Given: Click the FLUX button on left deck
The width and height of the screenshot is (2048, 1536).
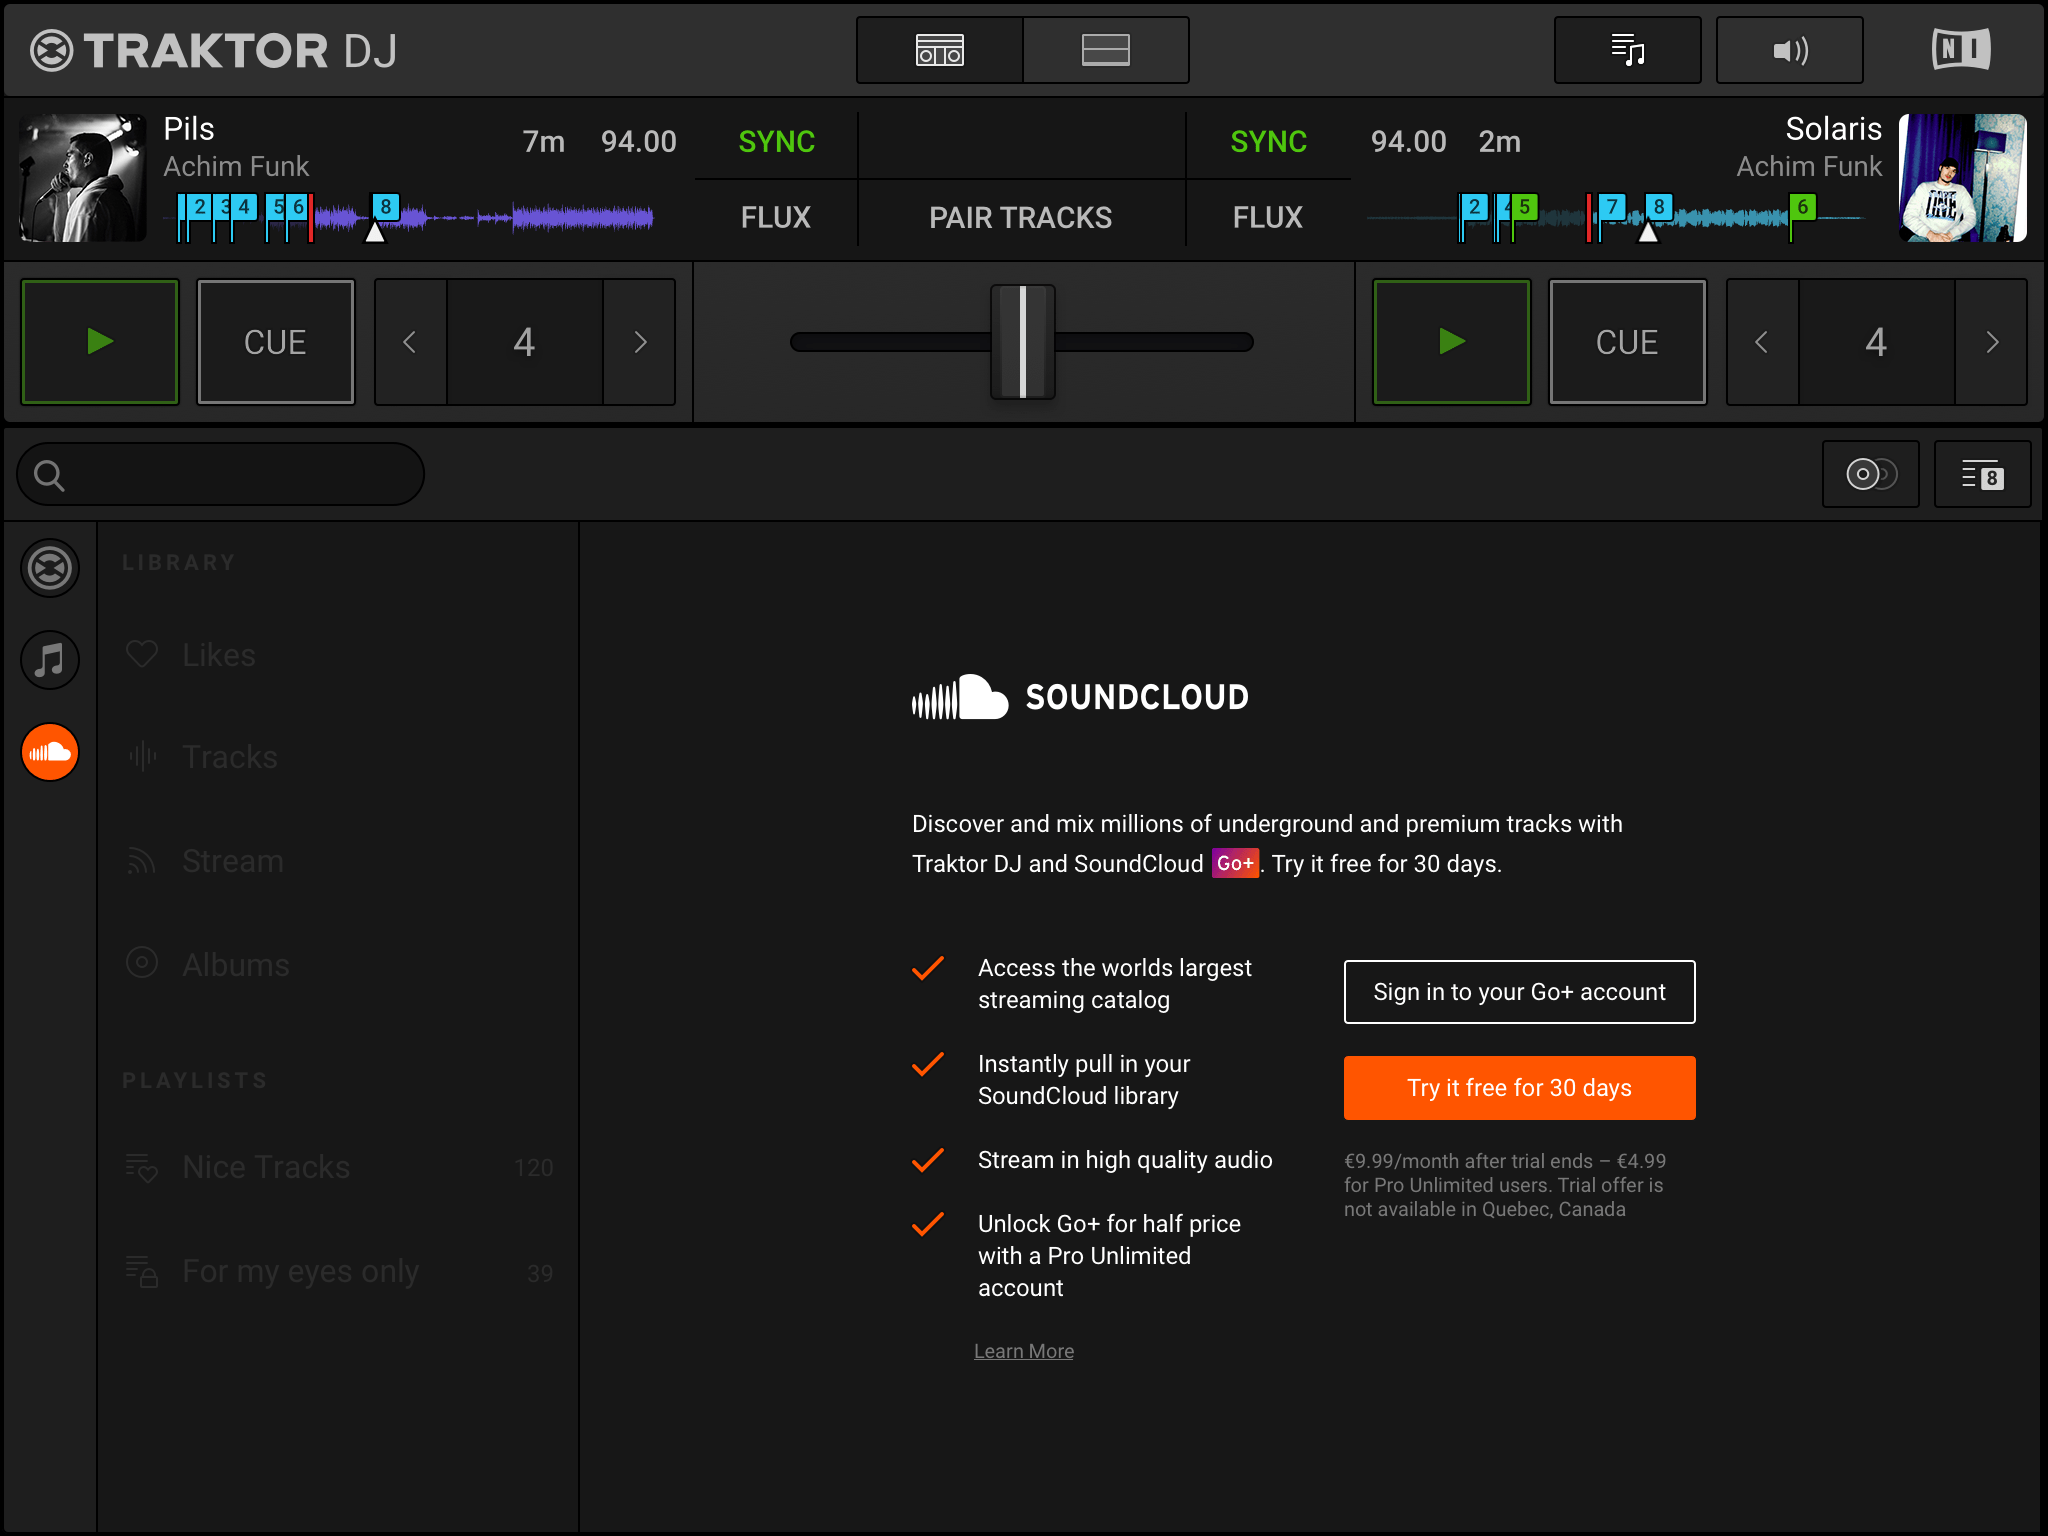Looking at the screenshot, I should [x=776, y=215].
